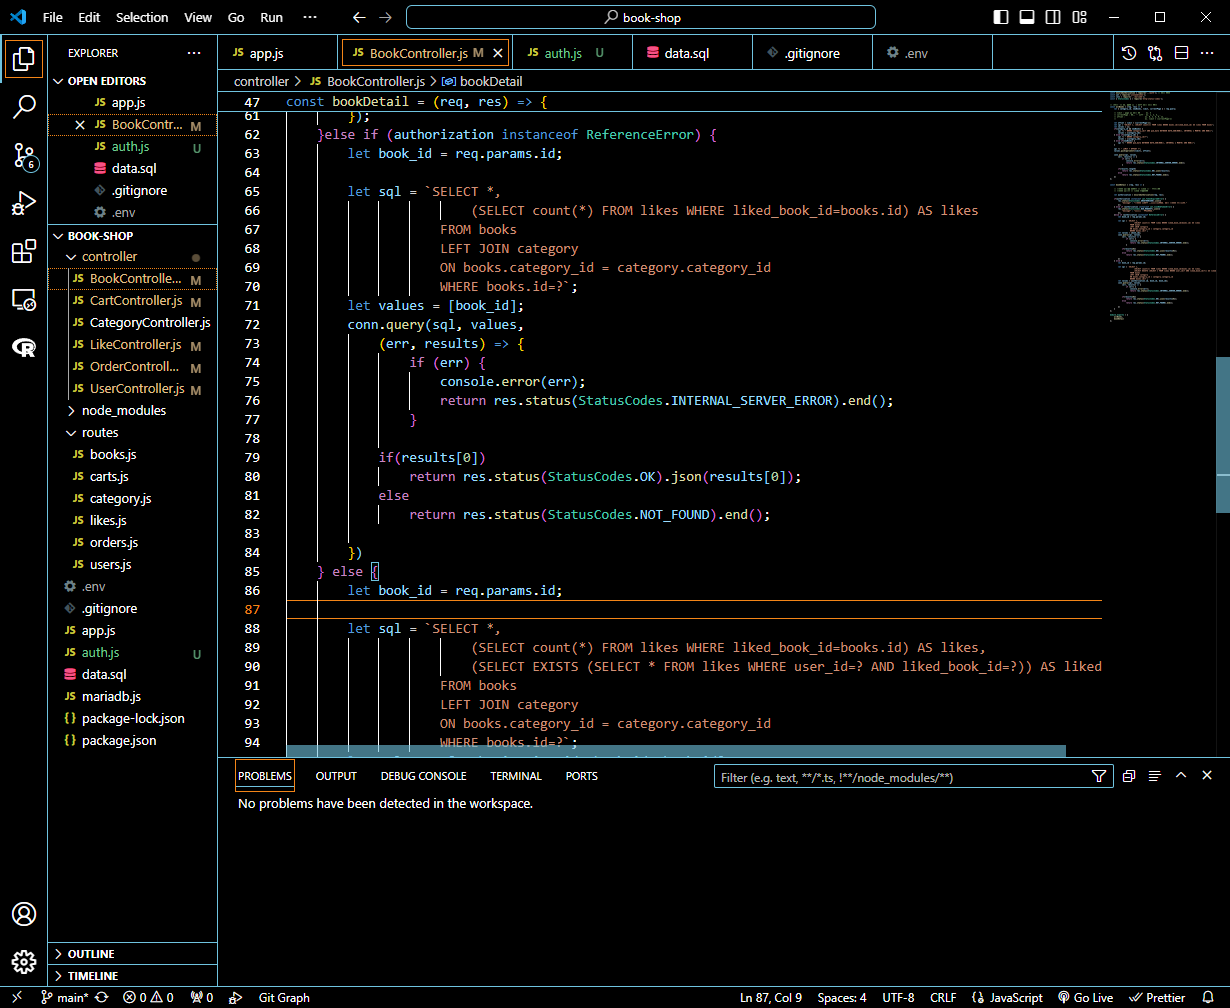Toggle the secondary side bar
Viewport: 1230px width, 1008px height.
point(1052,17)
